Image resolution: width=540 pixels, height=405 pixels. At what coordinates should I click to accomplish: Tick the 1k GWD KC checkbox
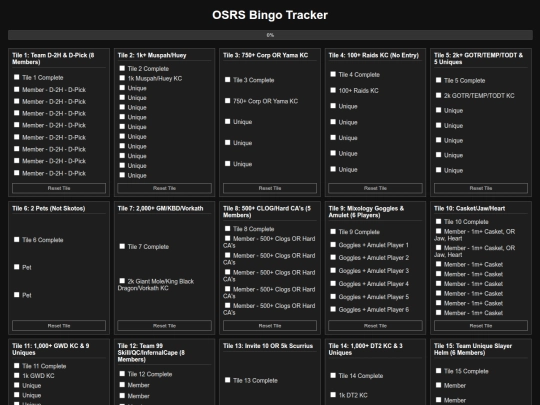pyautogui.click(x=17, y=375)
